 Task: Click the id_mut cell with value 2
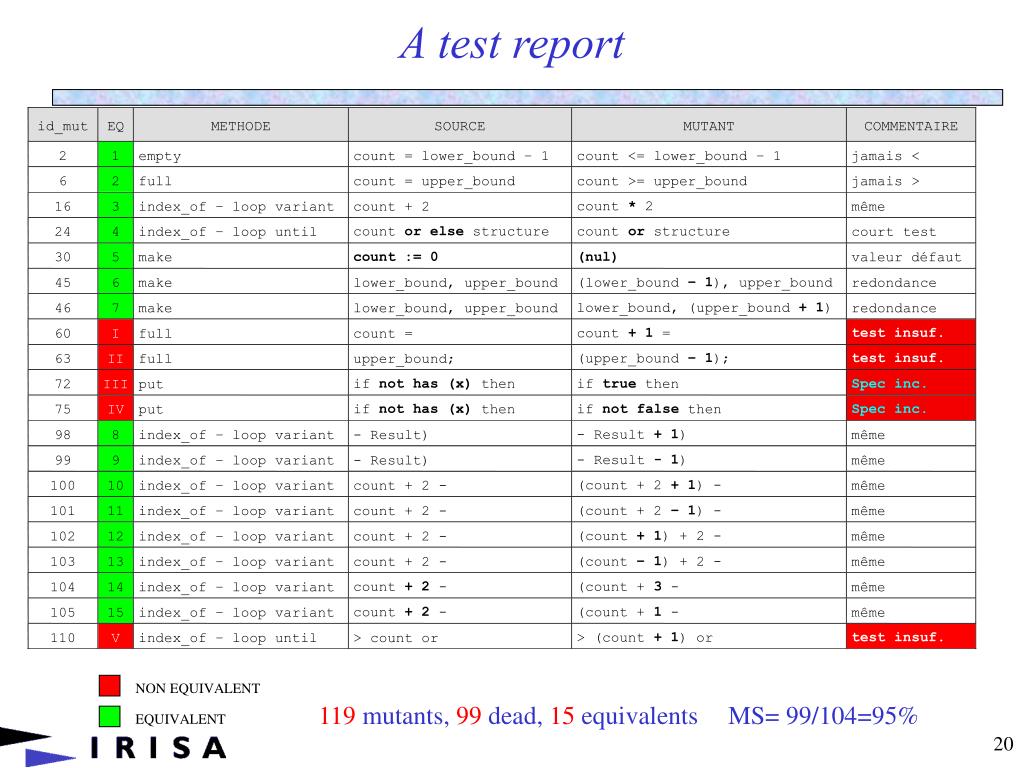tap(63, 155)
